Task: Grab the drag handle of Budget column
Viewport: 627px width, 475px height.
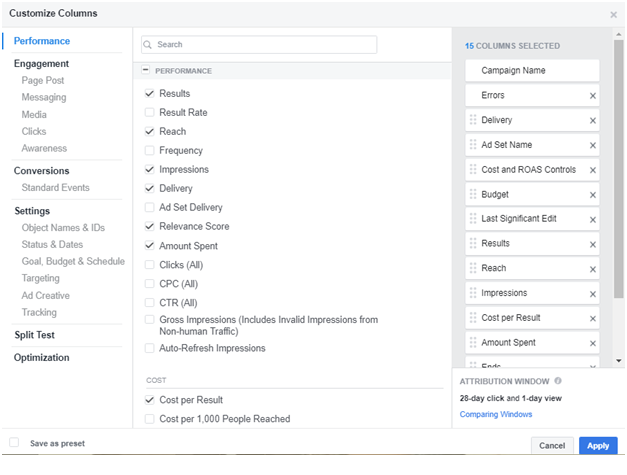Action: tap(473, 194)
